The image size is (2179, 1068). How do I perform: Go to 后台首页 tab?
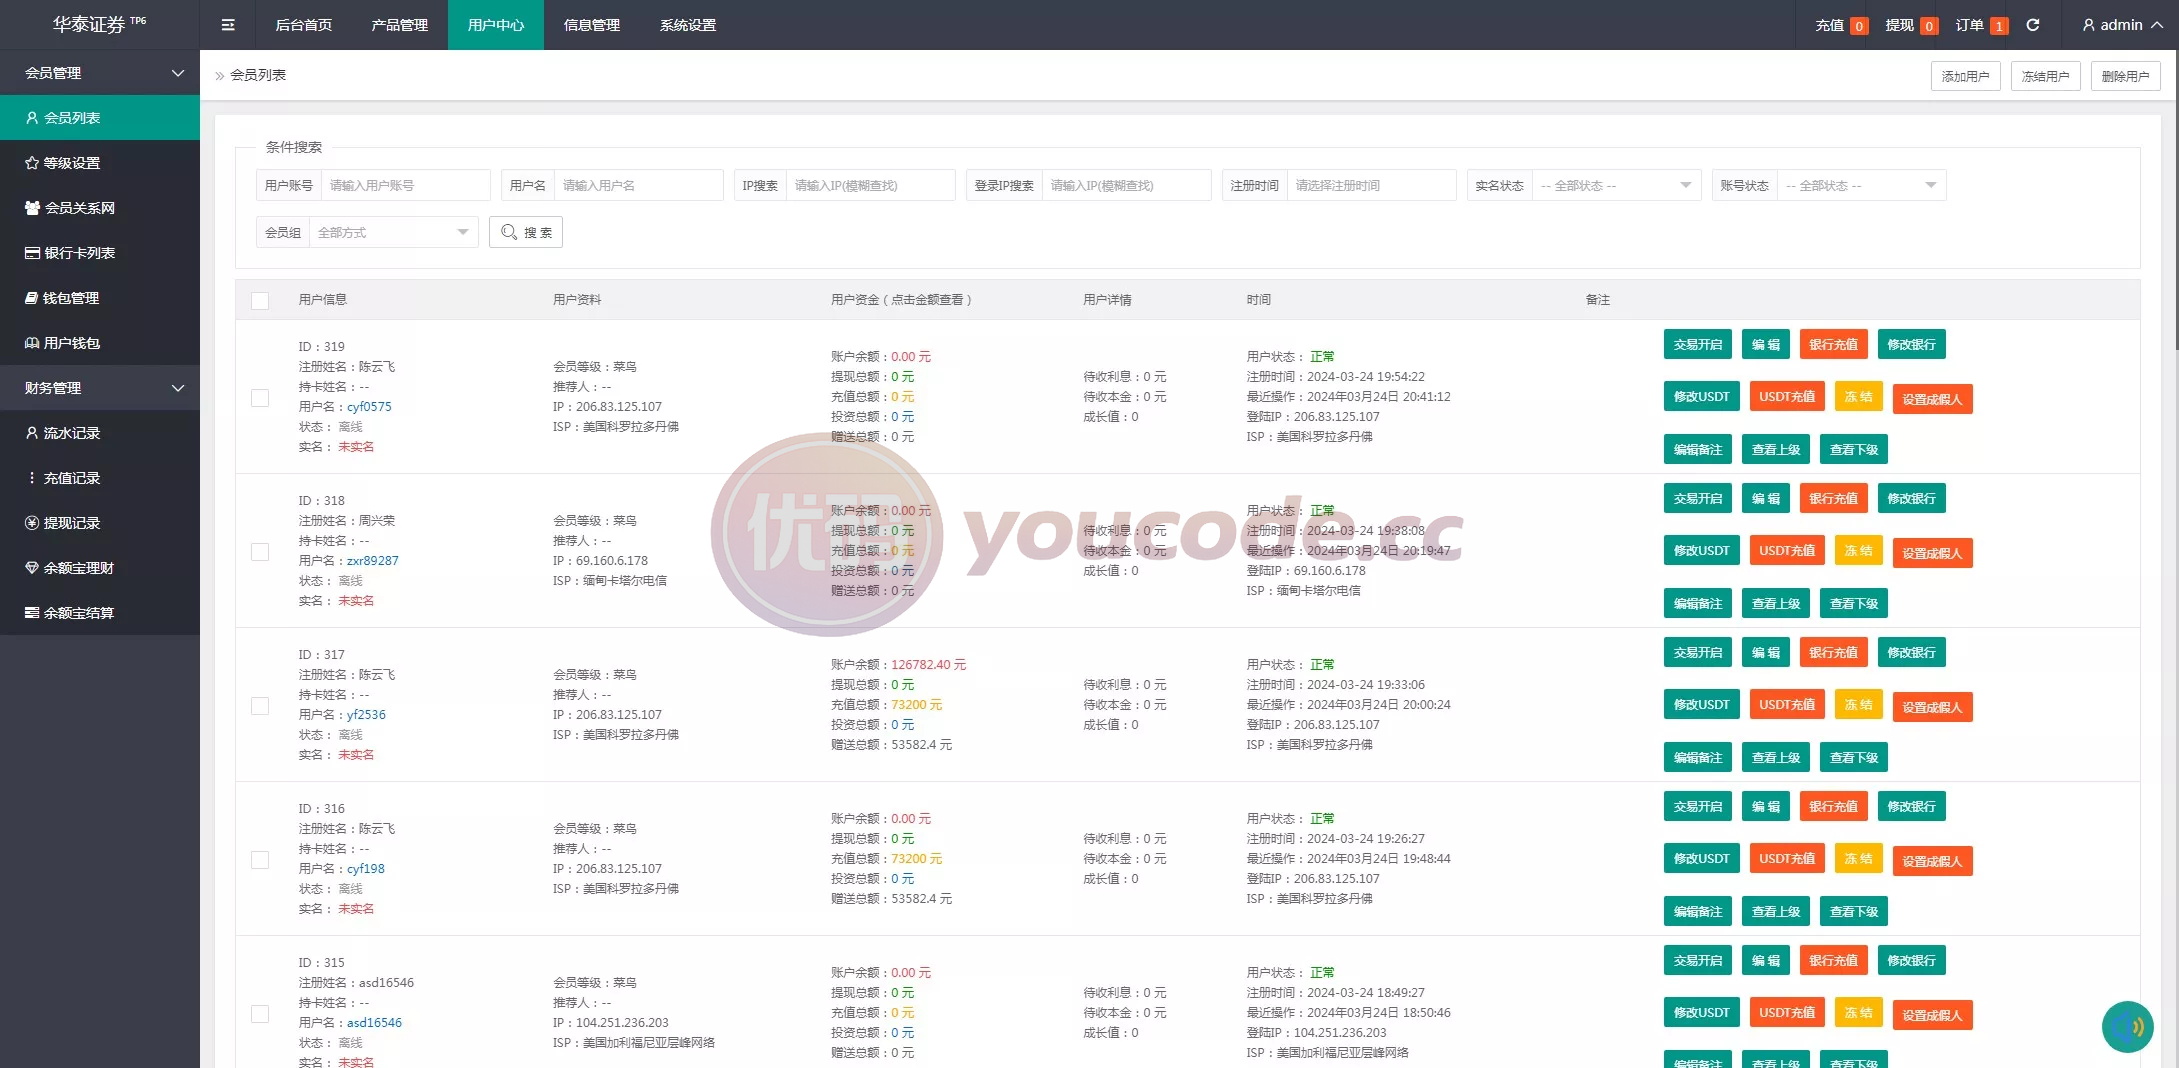304,25
